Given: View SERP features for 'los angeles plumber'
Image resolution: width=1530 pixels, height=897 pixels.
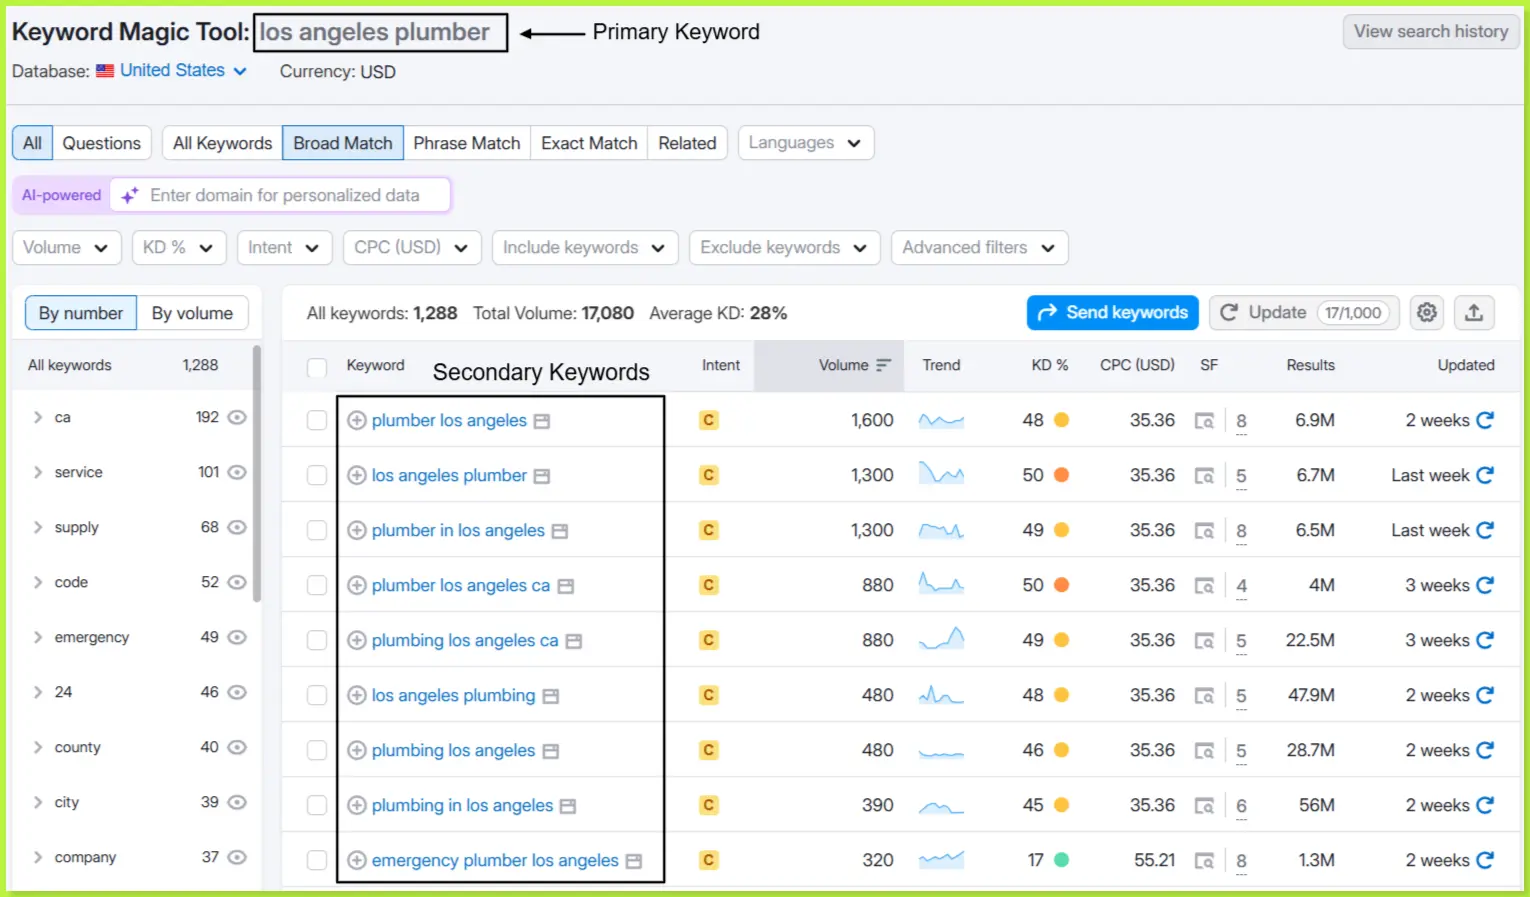Looking at the screenshot, I should [x=1205, y=476].
